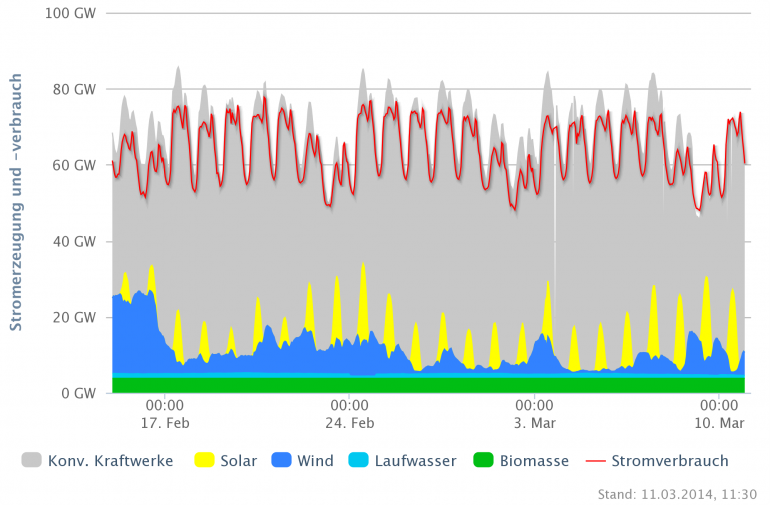
Task: Toggle the Stromverbrauch series label
Action: click(x=670, y=461)
